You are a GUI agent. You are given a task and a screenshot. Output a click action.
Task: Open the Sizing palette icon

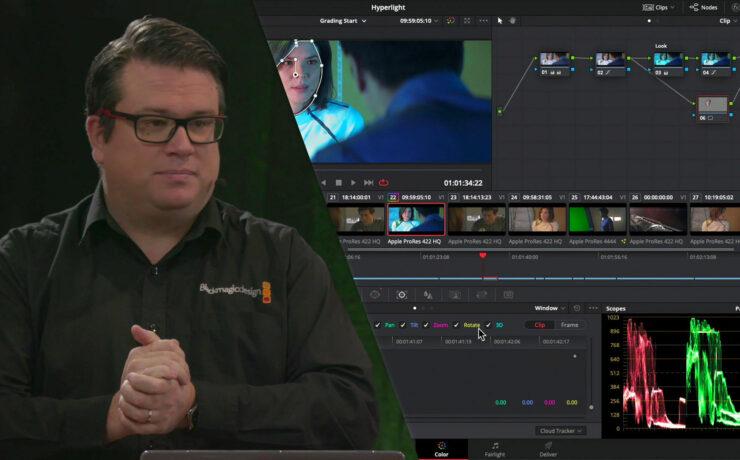481,295
